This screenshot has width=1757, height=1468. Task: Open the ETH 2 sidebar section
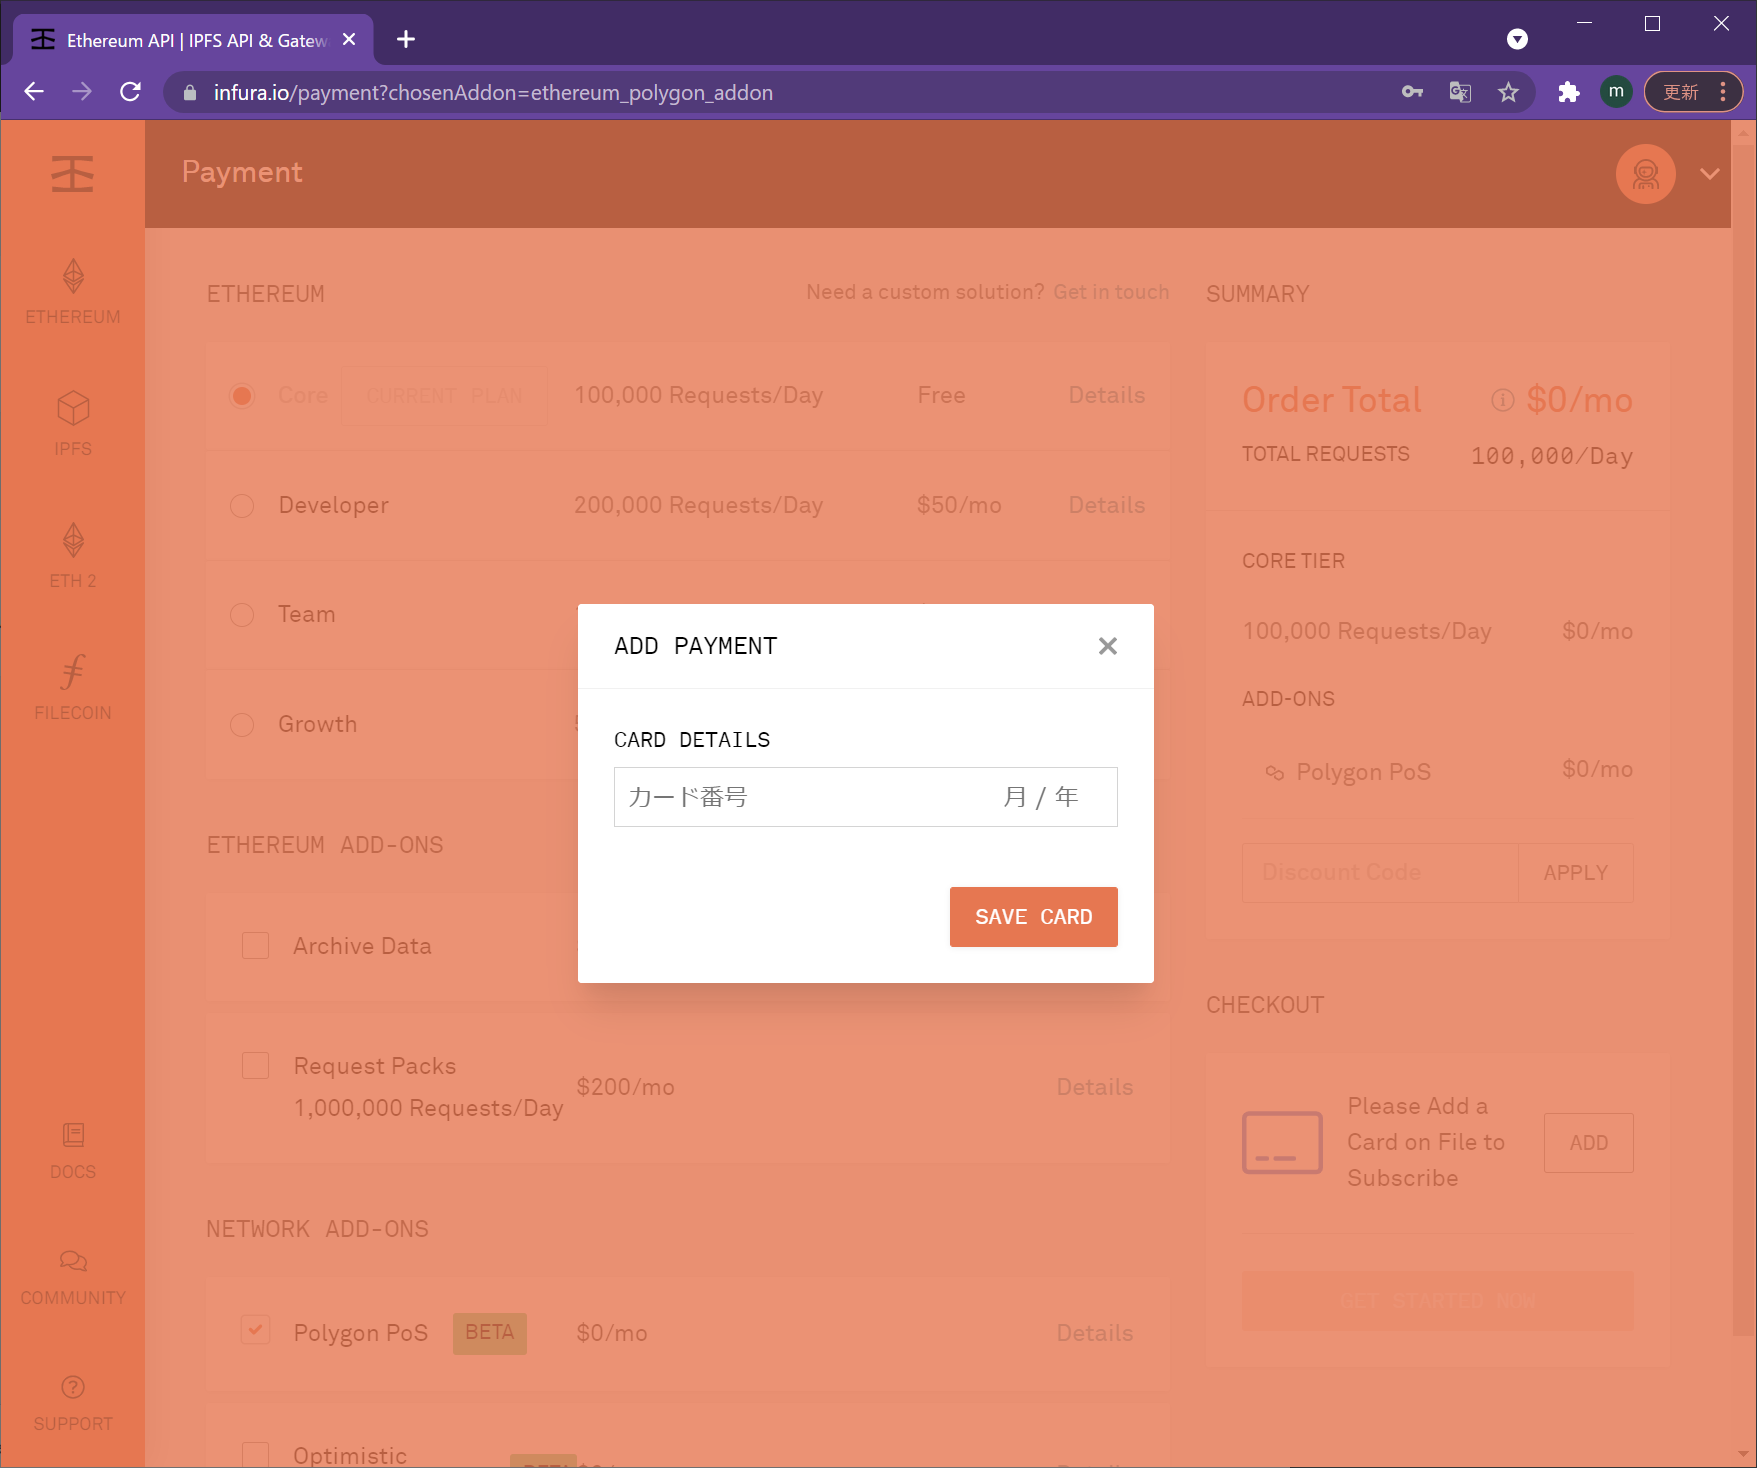point(73,556)
